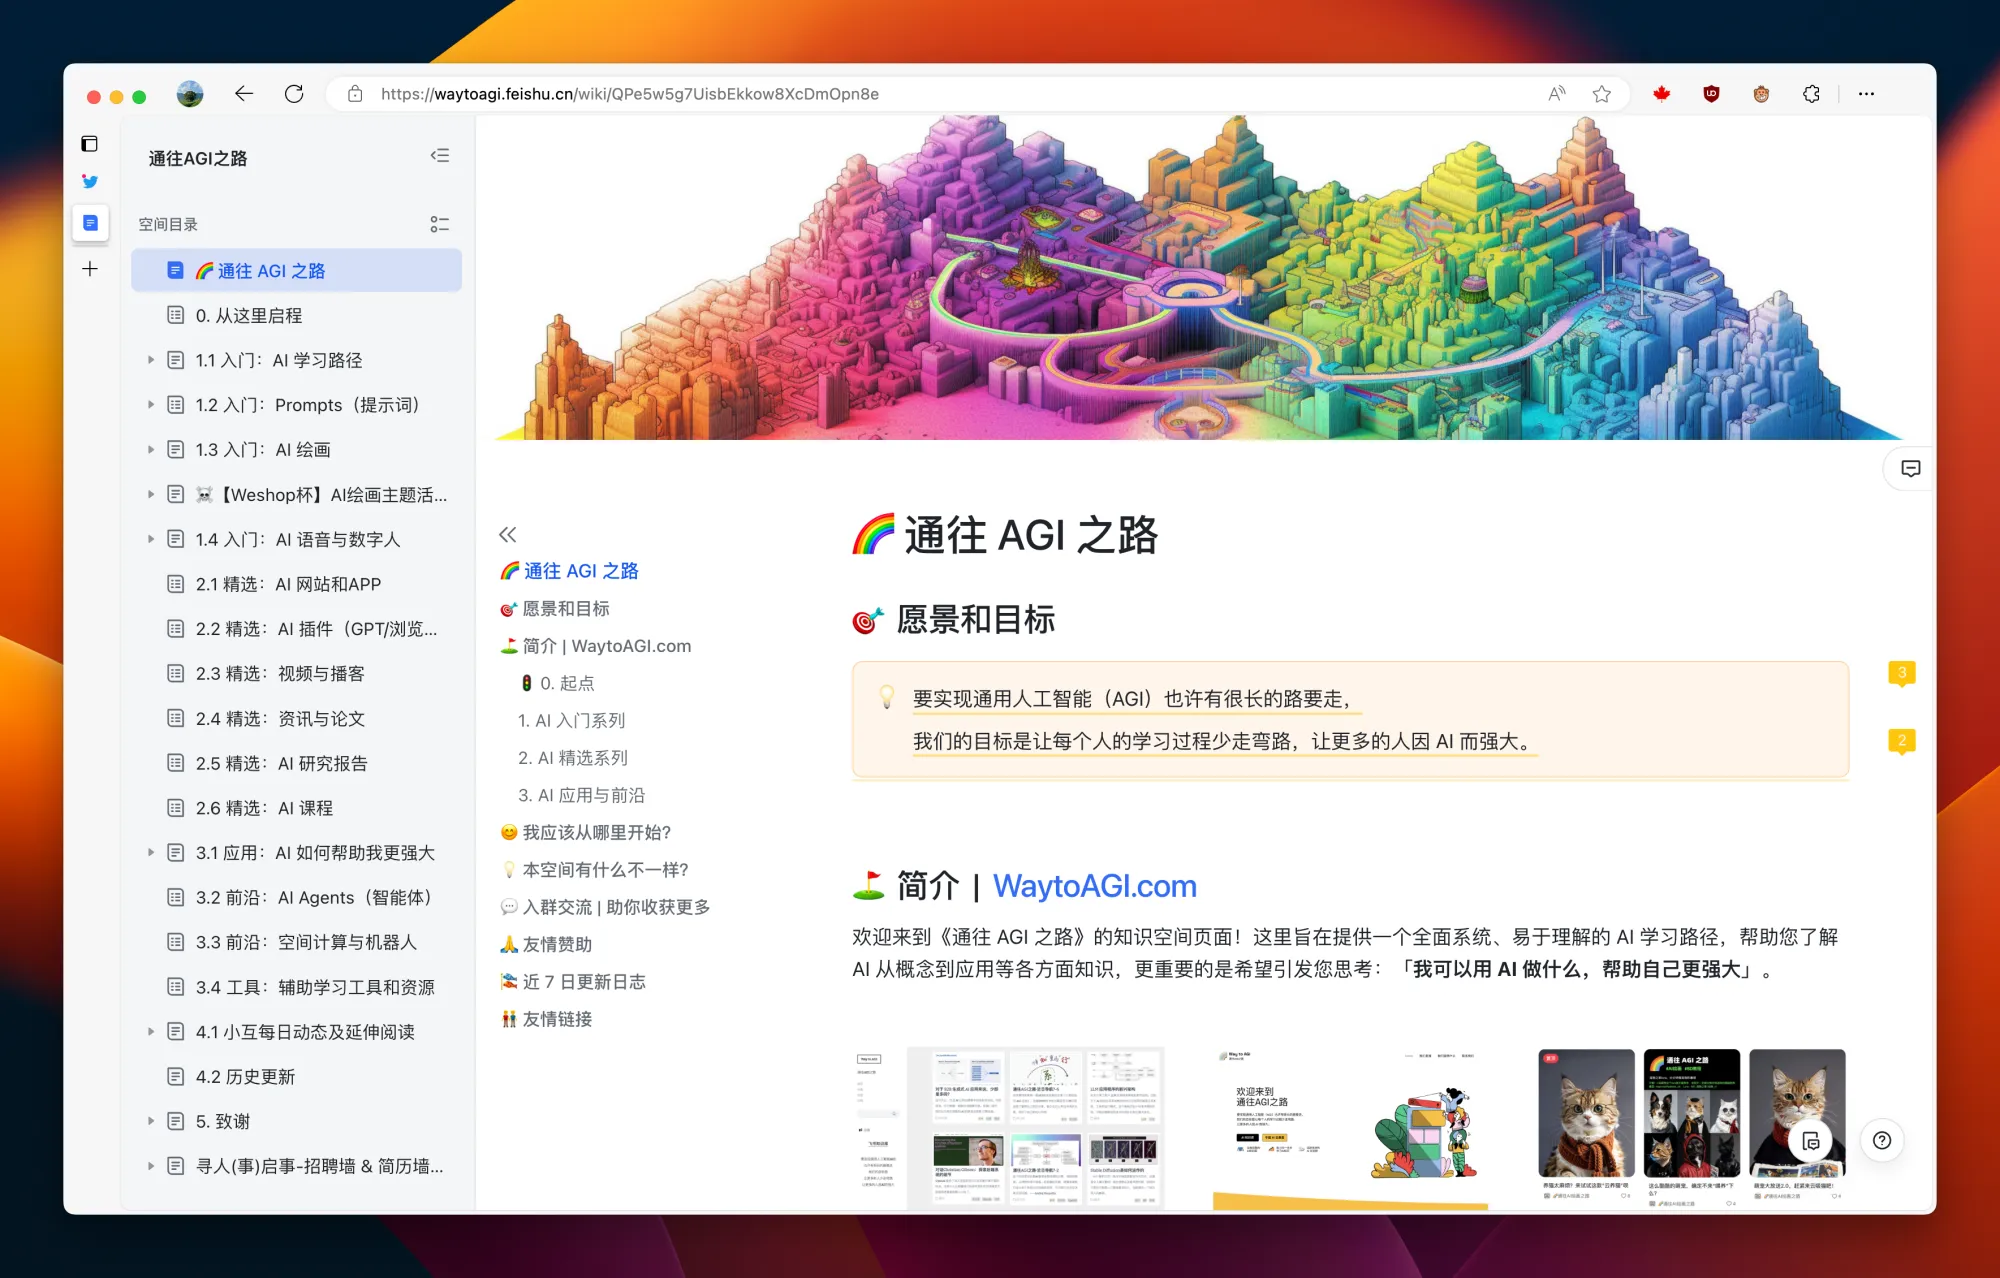Image resolution: width=2000 pixels, height=1278 pixels.
Task: Expand the 1.1 入门 AI 学习路径 node
Action: 151,360
